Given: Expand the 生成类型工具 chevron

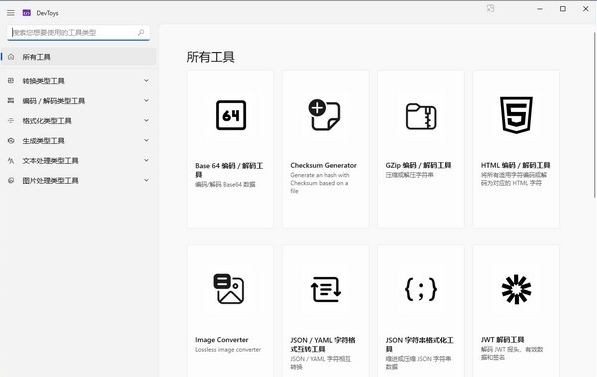Looking at the screenshot, I should (146, 141).
